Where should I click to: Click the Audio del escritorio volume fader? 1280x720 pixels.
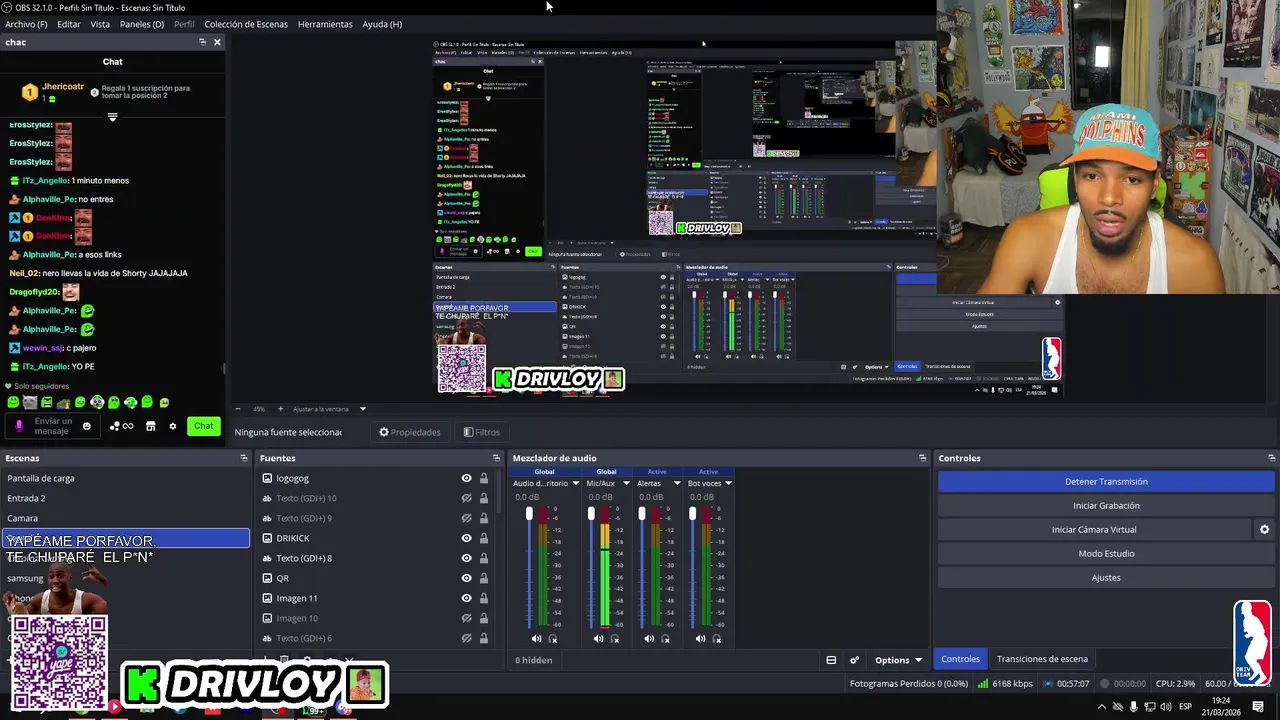coord(529,514)
